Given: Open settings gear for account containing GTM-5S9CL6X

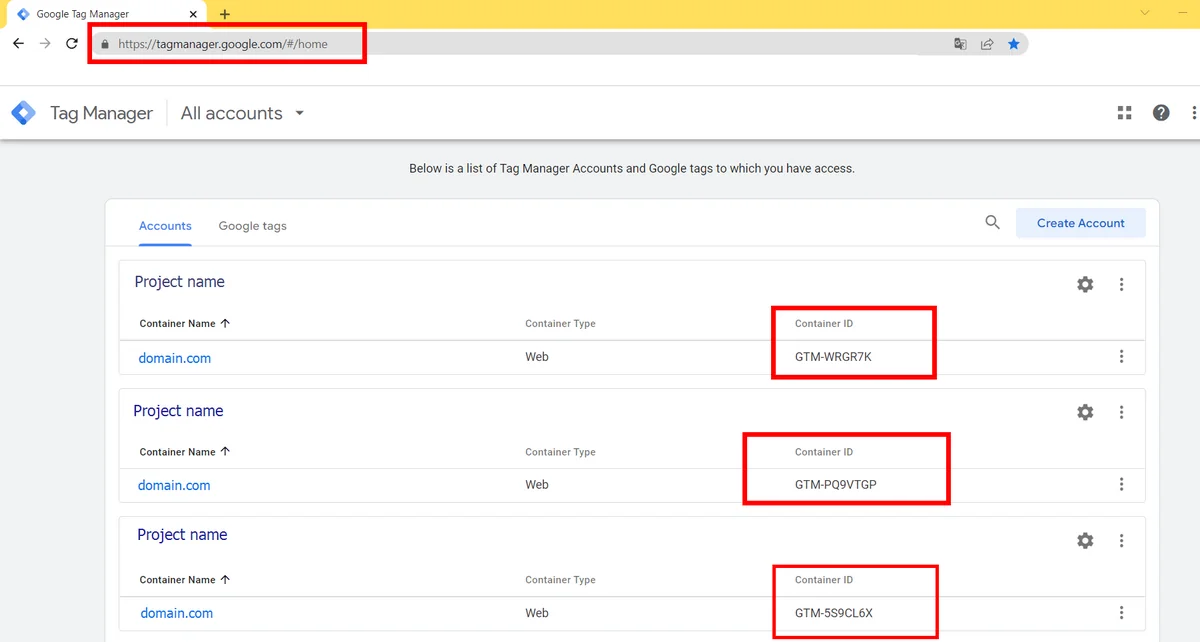Looking at the screenshot, I should (x=1085, y=541).
